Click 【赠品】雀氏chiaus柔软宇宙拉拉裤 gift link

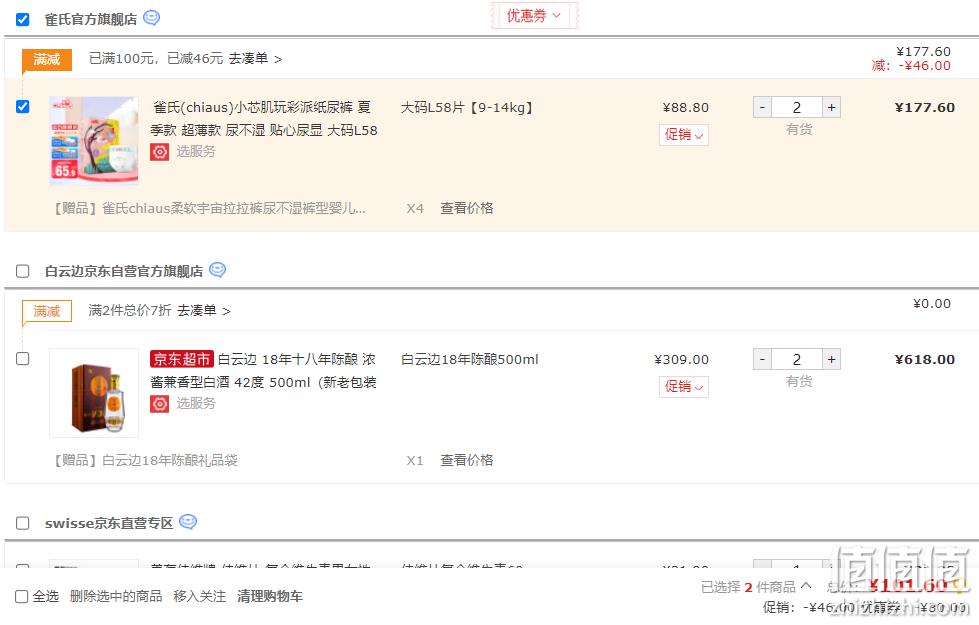tap(208, 208)
